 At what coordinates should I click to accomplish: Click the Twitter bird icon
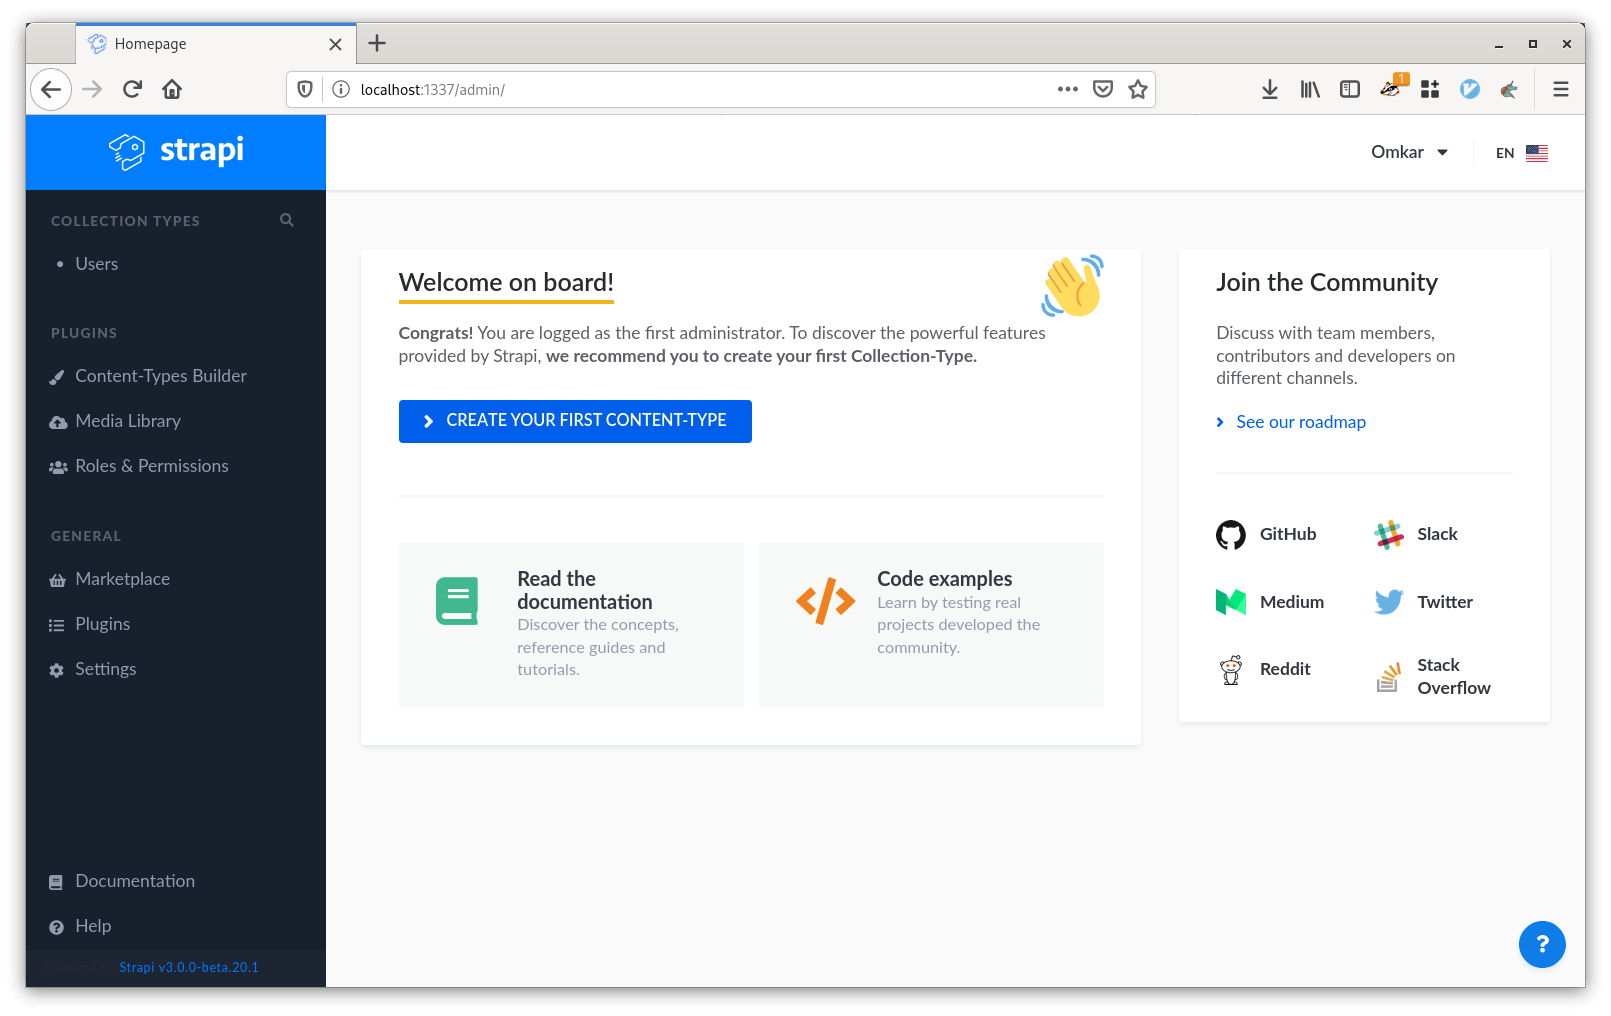click(1389, 602)
